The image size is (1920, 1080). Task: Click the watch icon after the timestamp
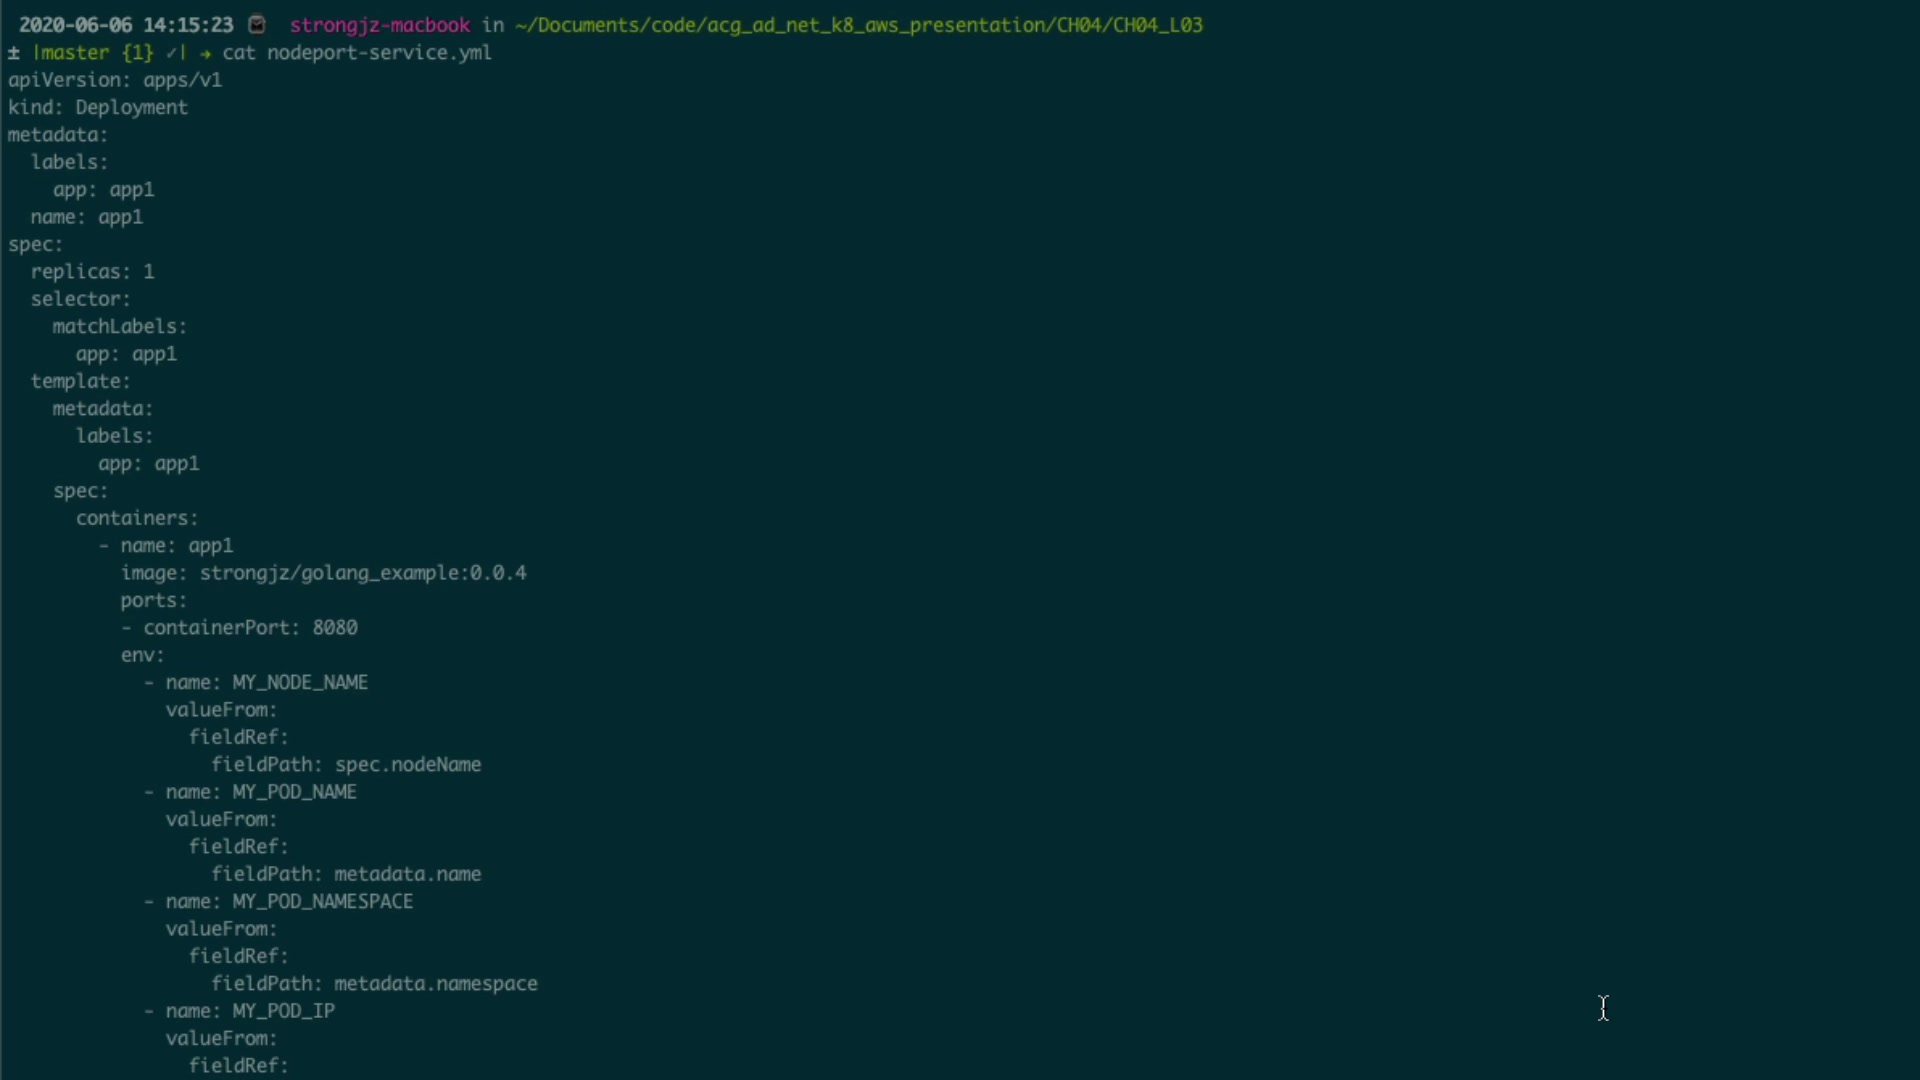257,25
